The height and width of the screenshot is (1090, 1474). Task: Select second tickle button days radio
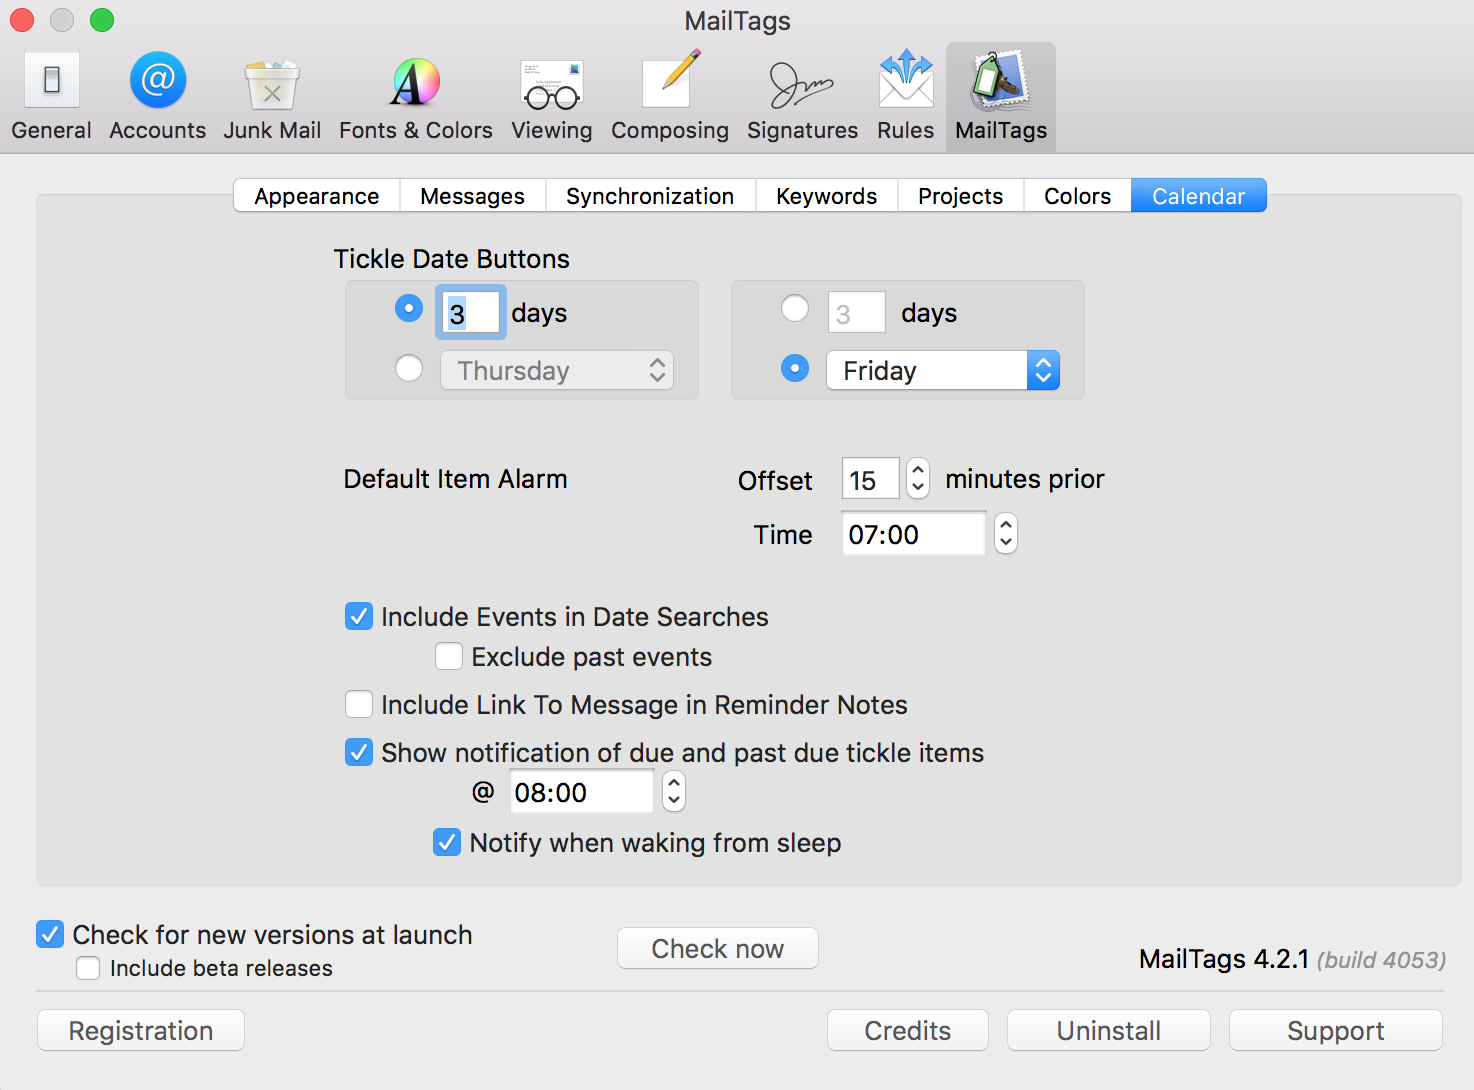point(795,308)
